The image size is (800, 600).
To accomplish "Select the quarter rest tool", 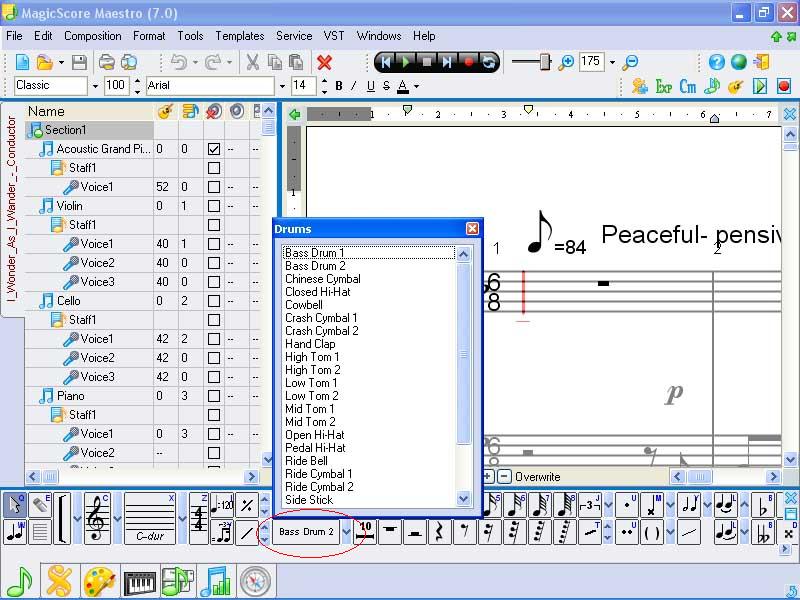I will pyautogui.click(x=439, y=532).
